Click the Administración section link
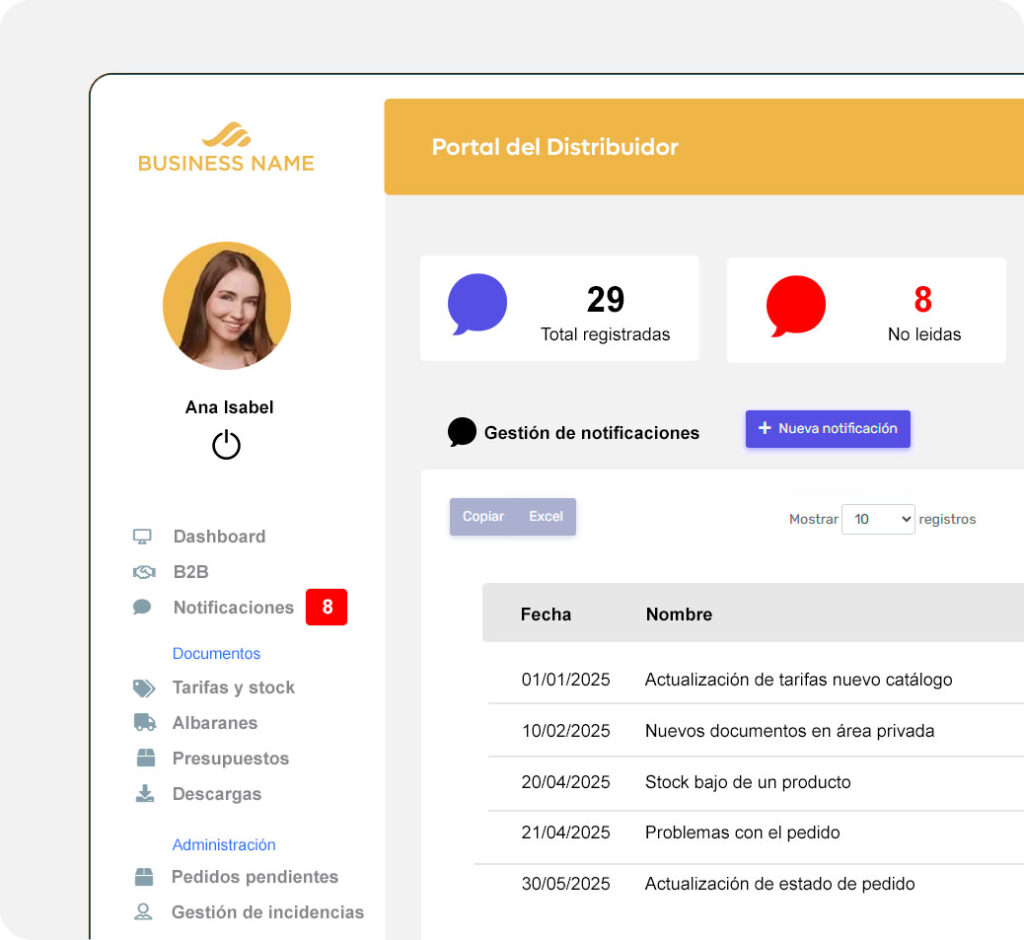The height and width of the screenshot is (940, 1024). [224, 845]
